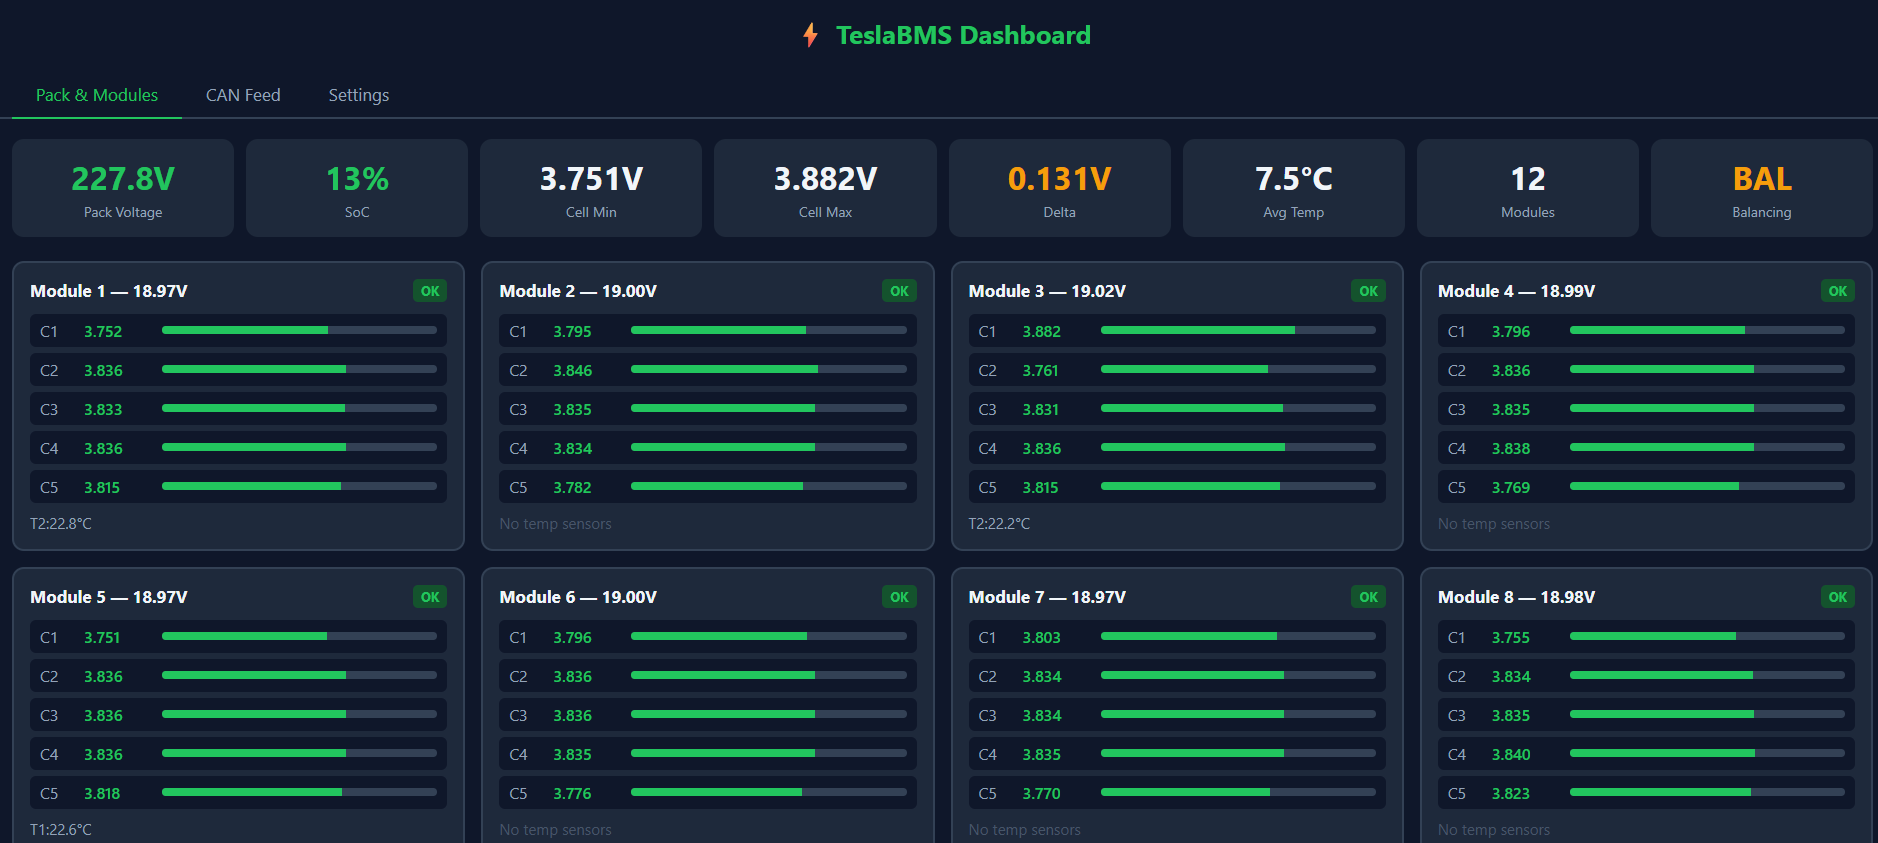Select the Pack & Modules tab

point(97,95)
